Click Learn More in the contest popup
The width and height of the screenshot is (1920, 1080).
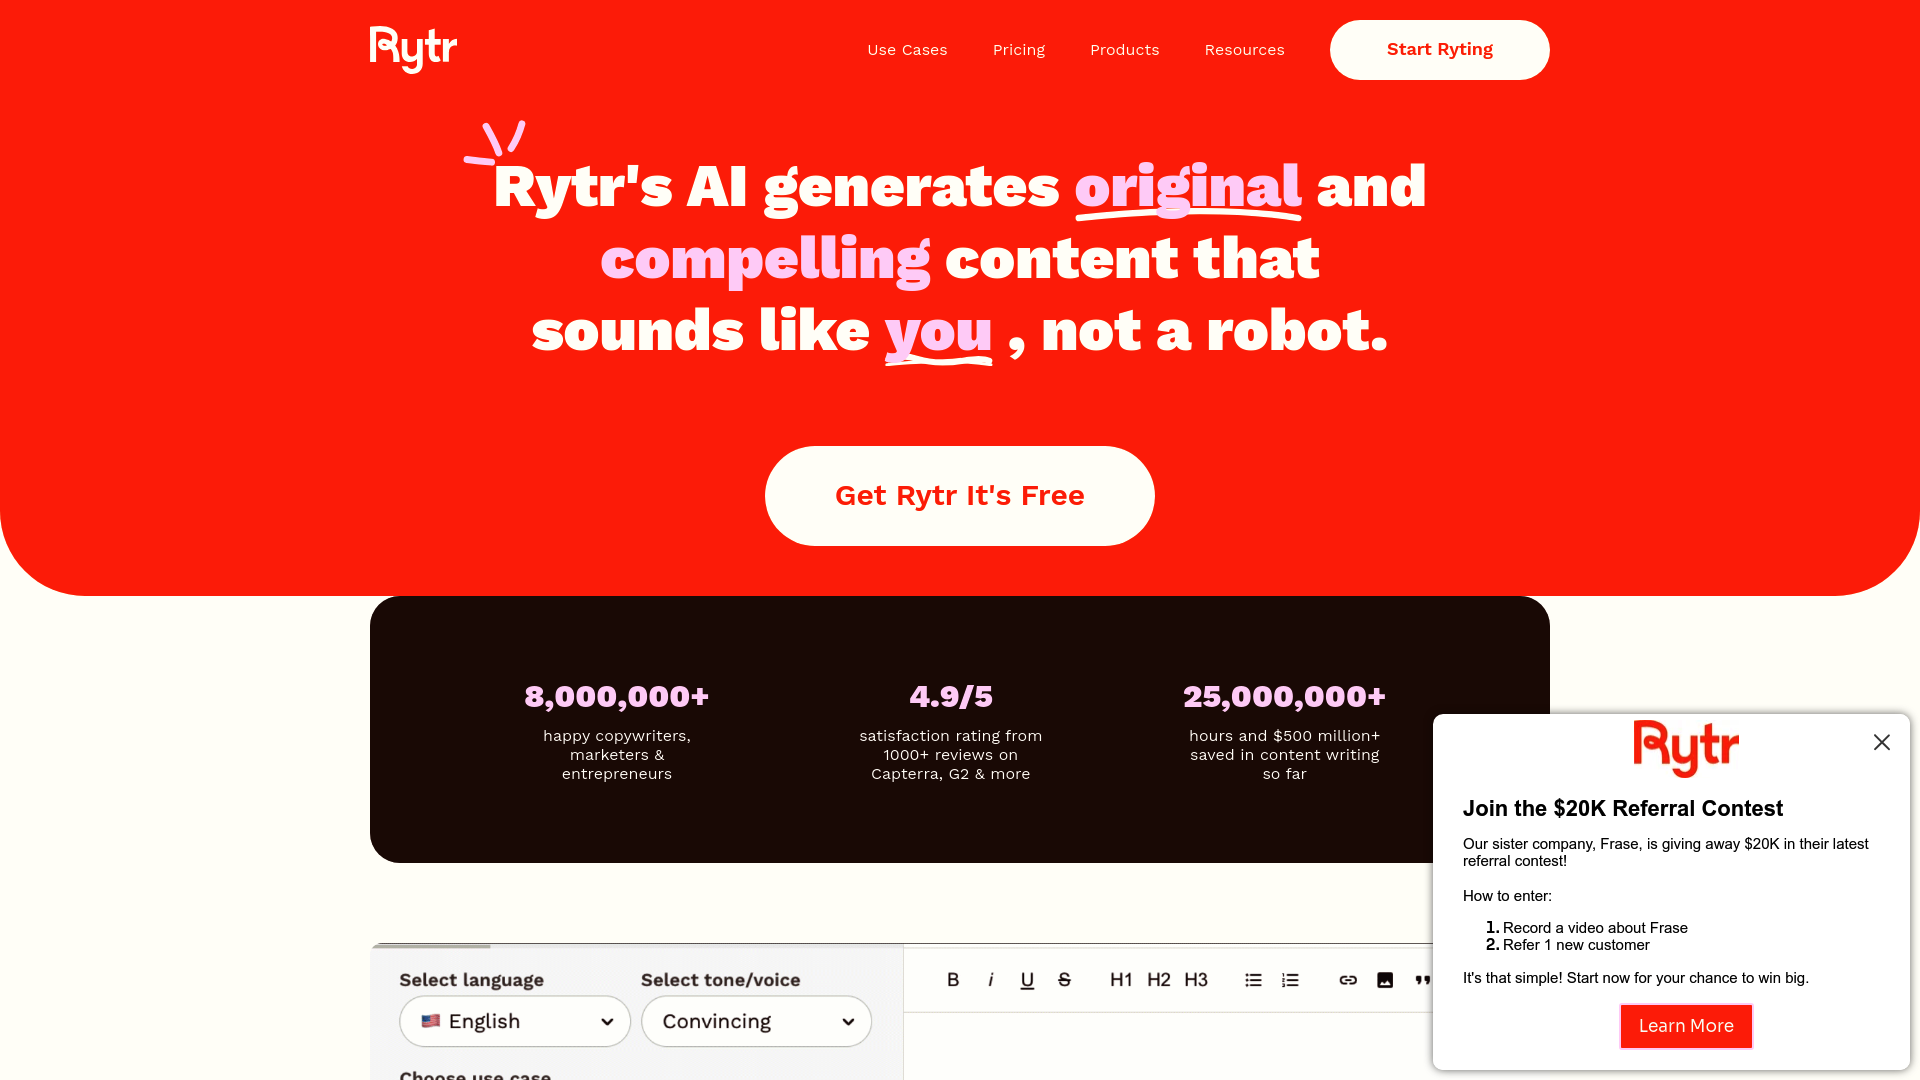tap(1686, 1026)
